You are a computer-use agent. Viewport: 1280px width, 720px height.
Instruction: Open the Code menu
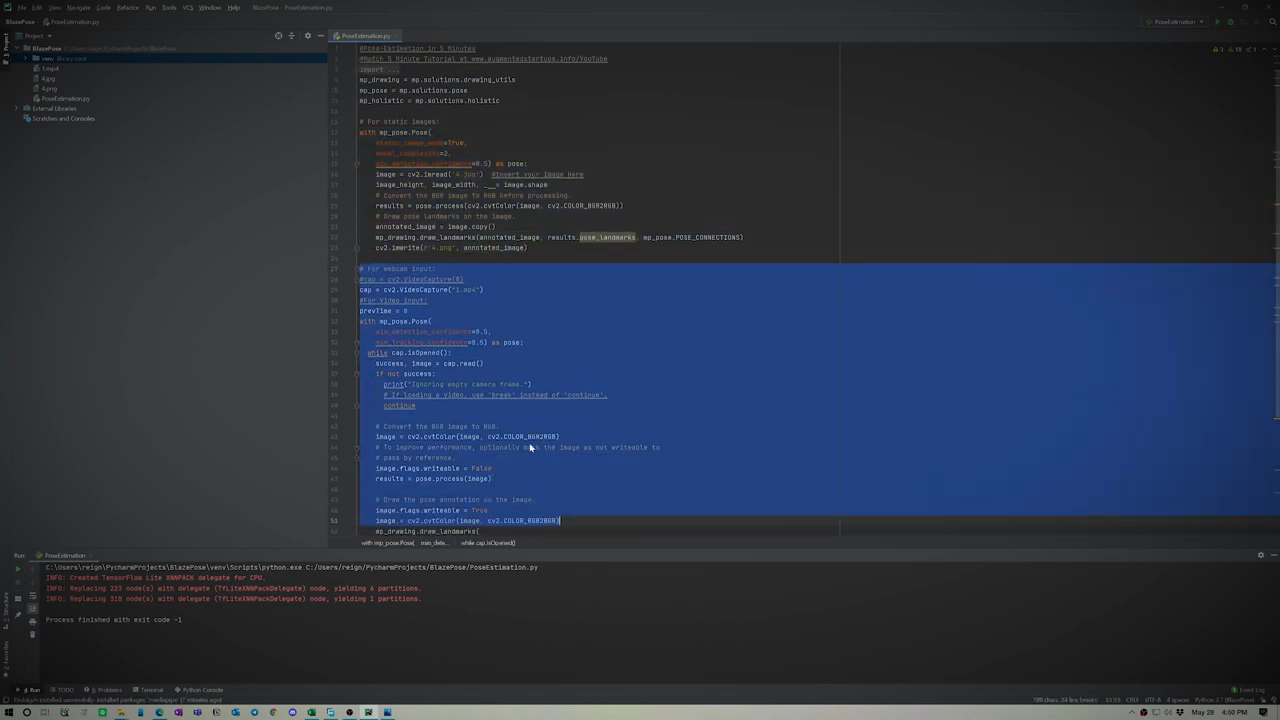[103, 7]
